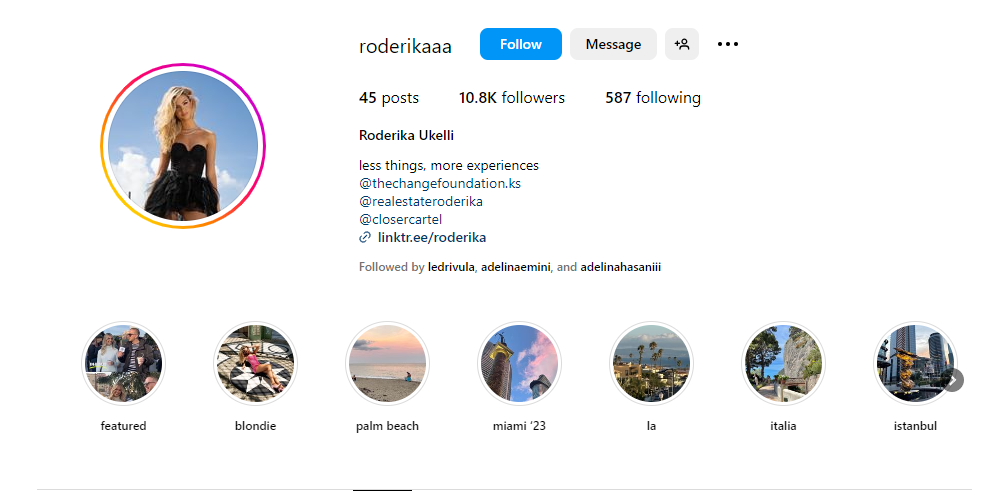The width and height of the screenshot is (1005, 503).
Task: Open the miami '23 highlight
Action: pos(519,363)
